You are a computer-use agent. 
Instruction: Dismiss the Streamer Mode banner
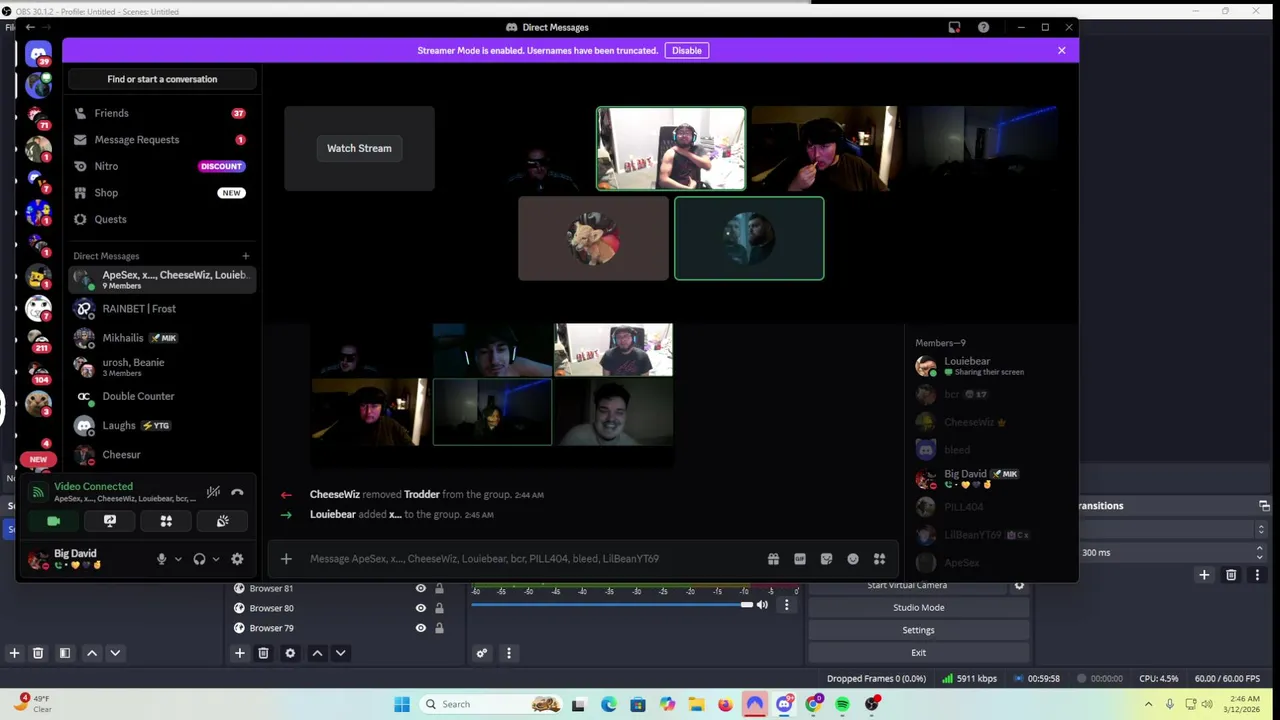tap(1062, 50)
